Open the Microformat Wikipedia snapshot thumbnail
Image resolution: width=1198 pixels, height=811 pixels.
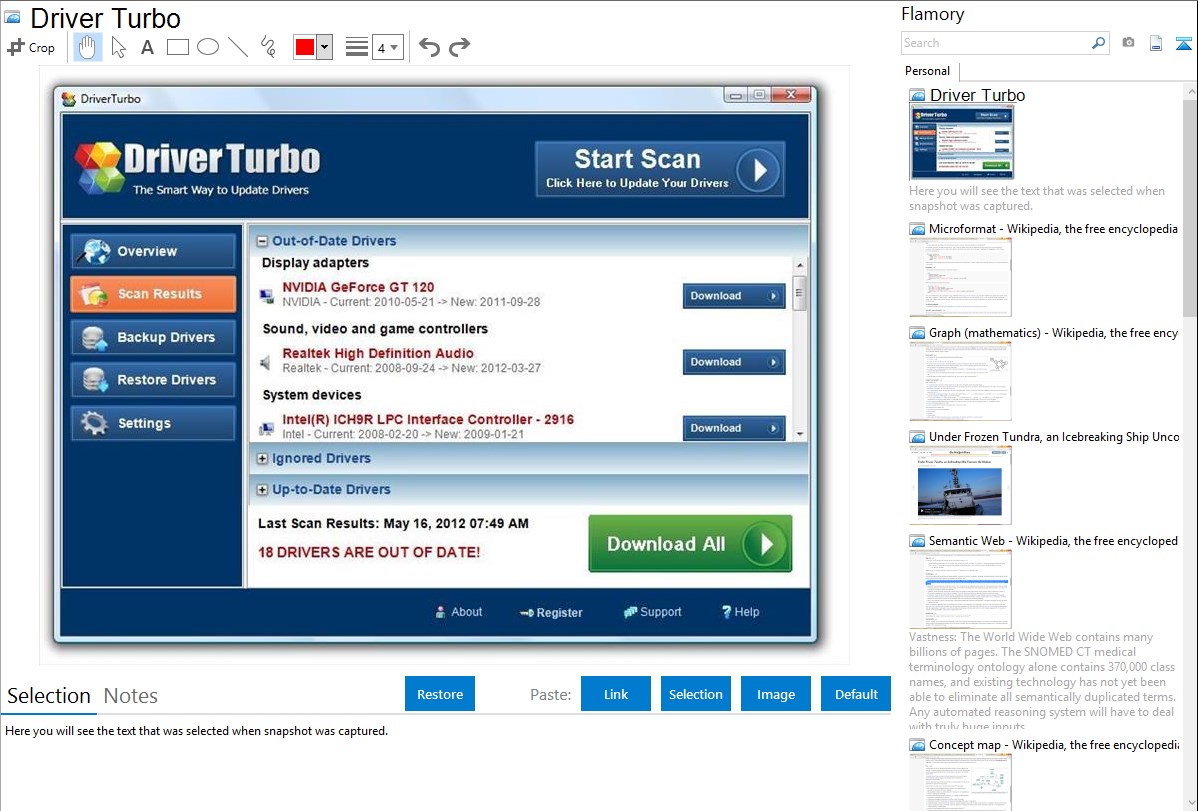tap(960, 277)
